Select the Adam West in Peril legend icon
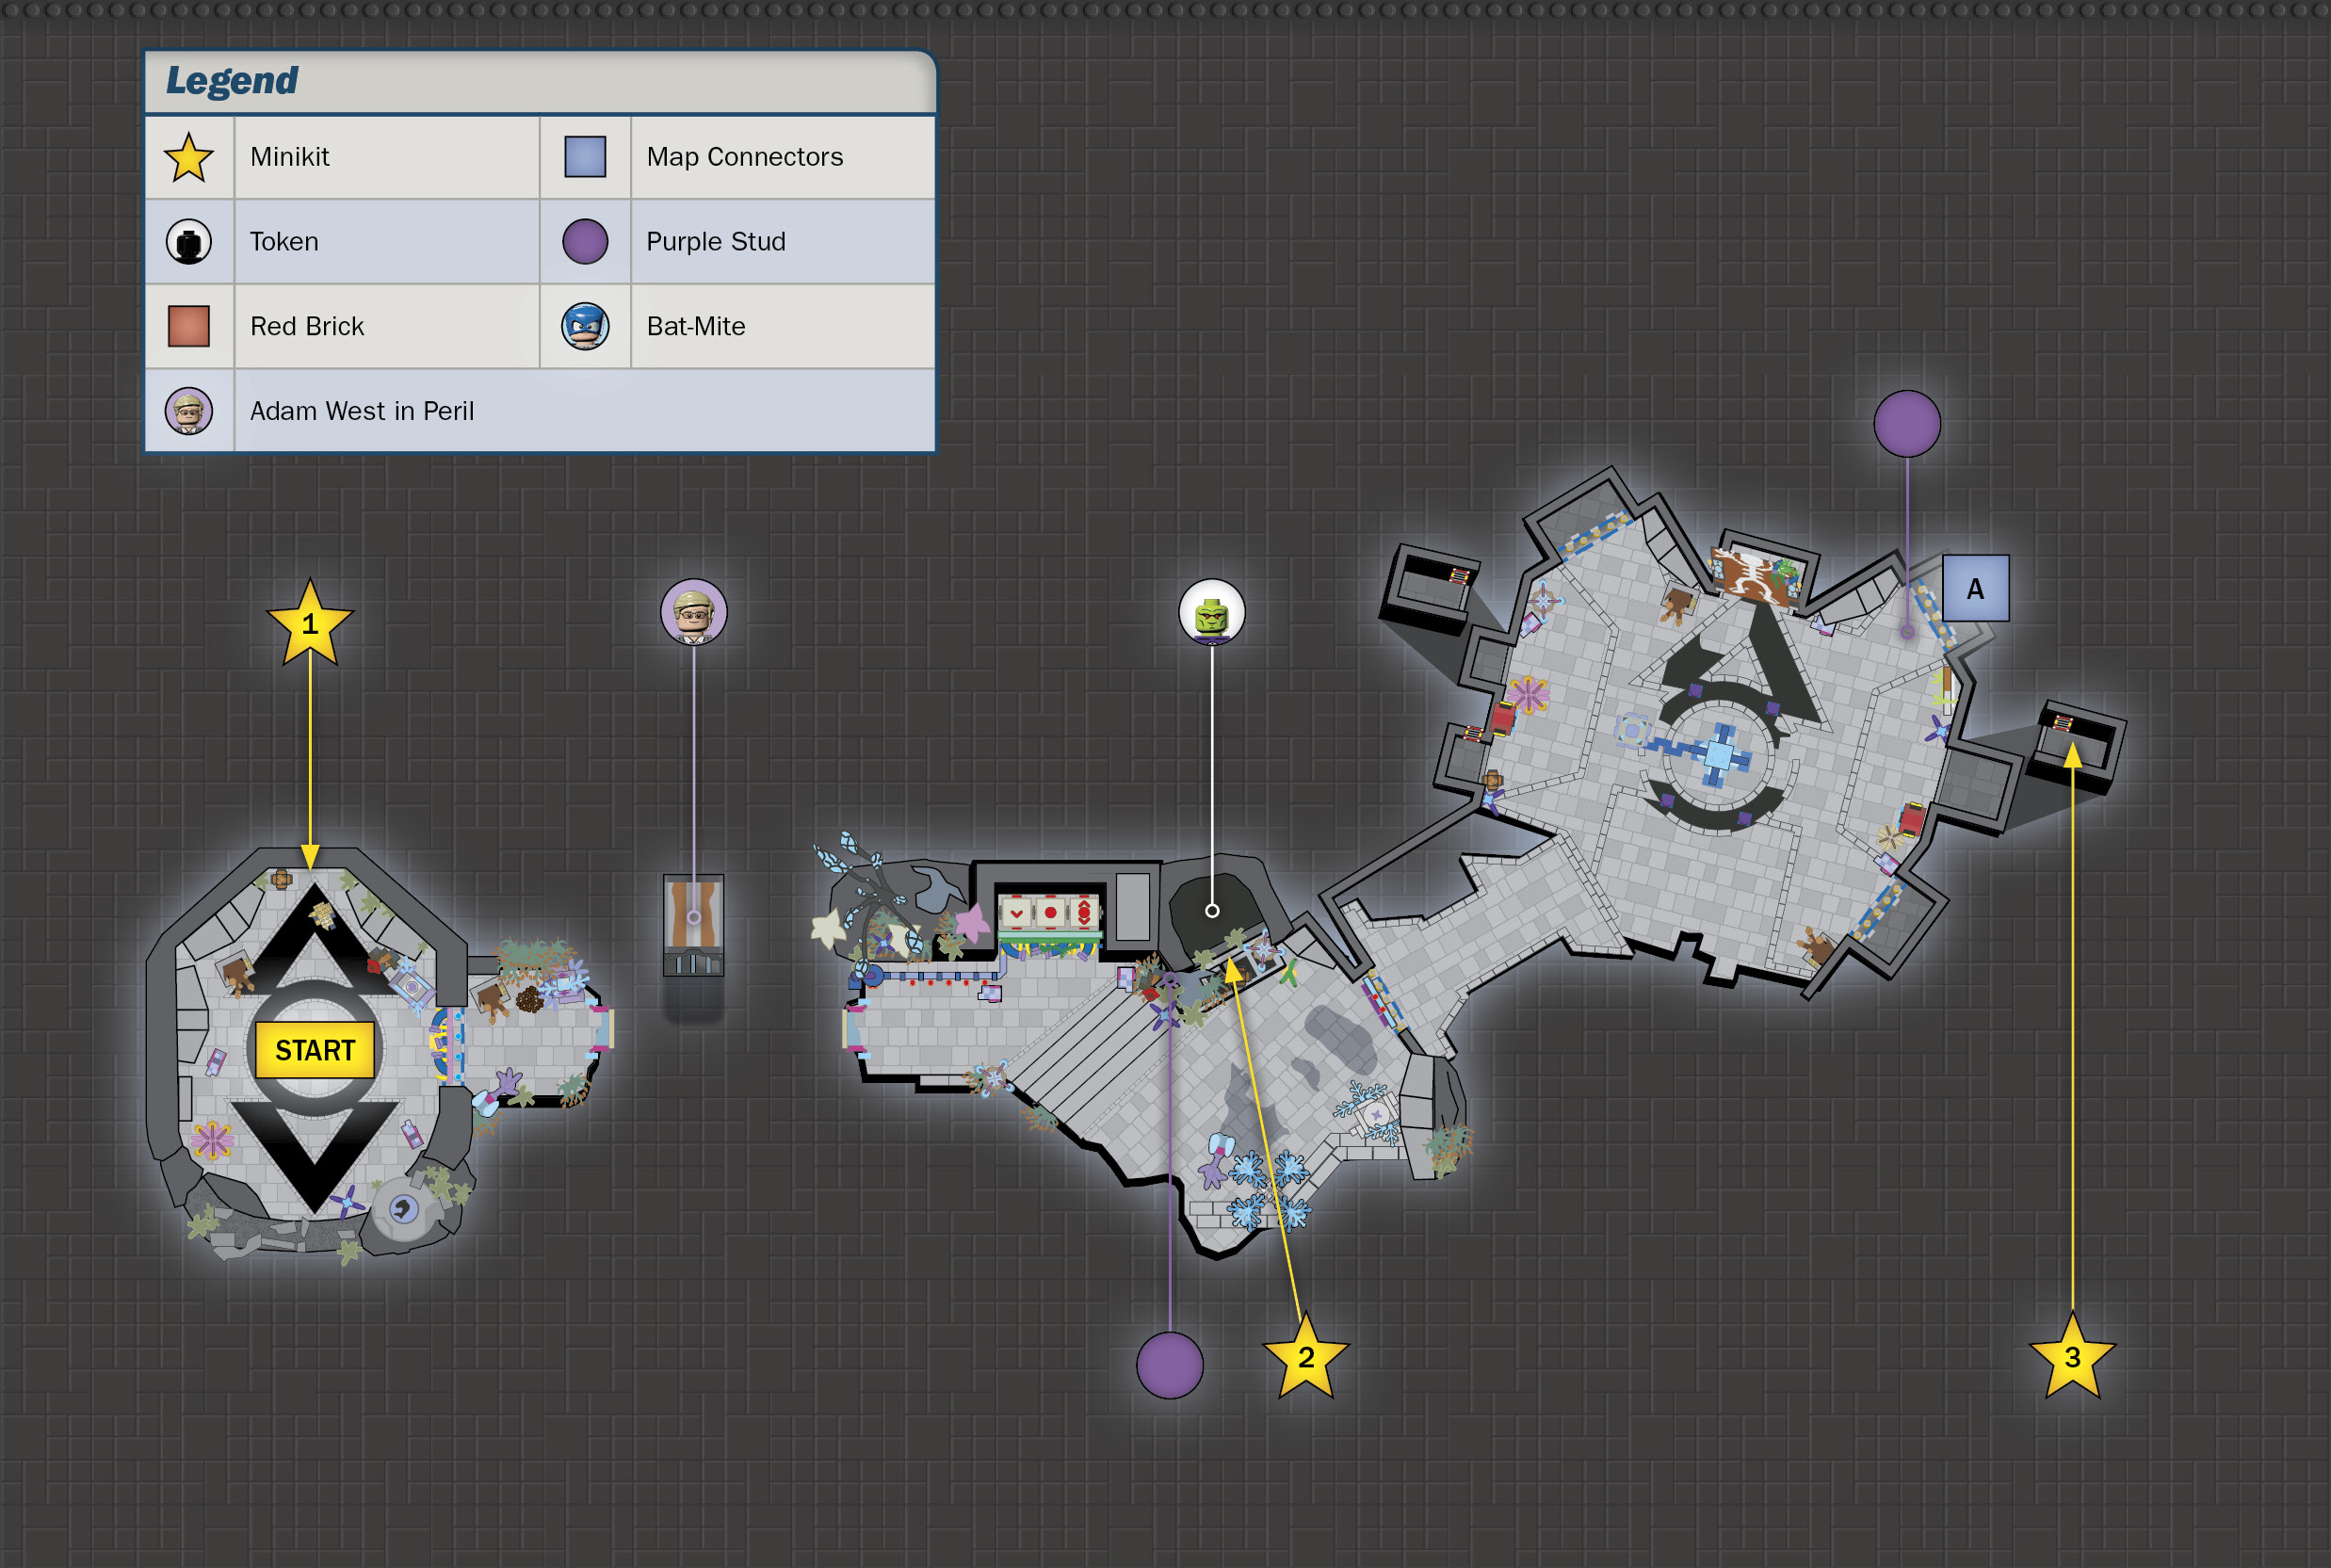Image resolution: width=2331 pixels, height=1568 pixels. (189, 411)
